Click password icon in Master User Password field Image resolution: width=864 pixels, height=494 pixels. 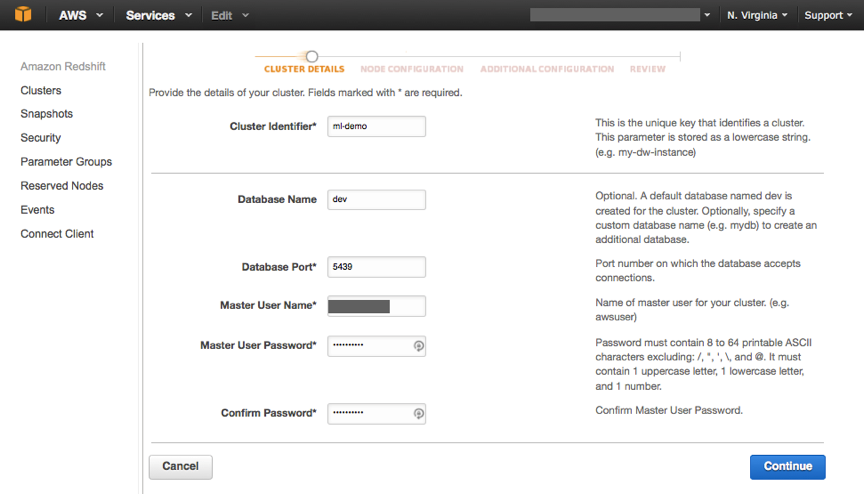[x=418, y=346]
